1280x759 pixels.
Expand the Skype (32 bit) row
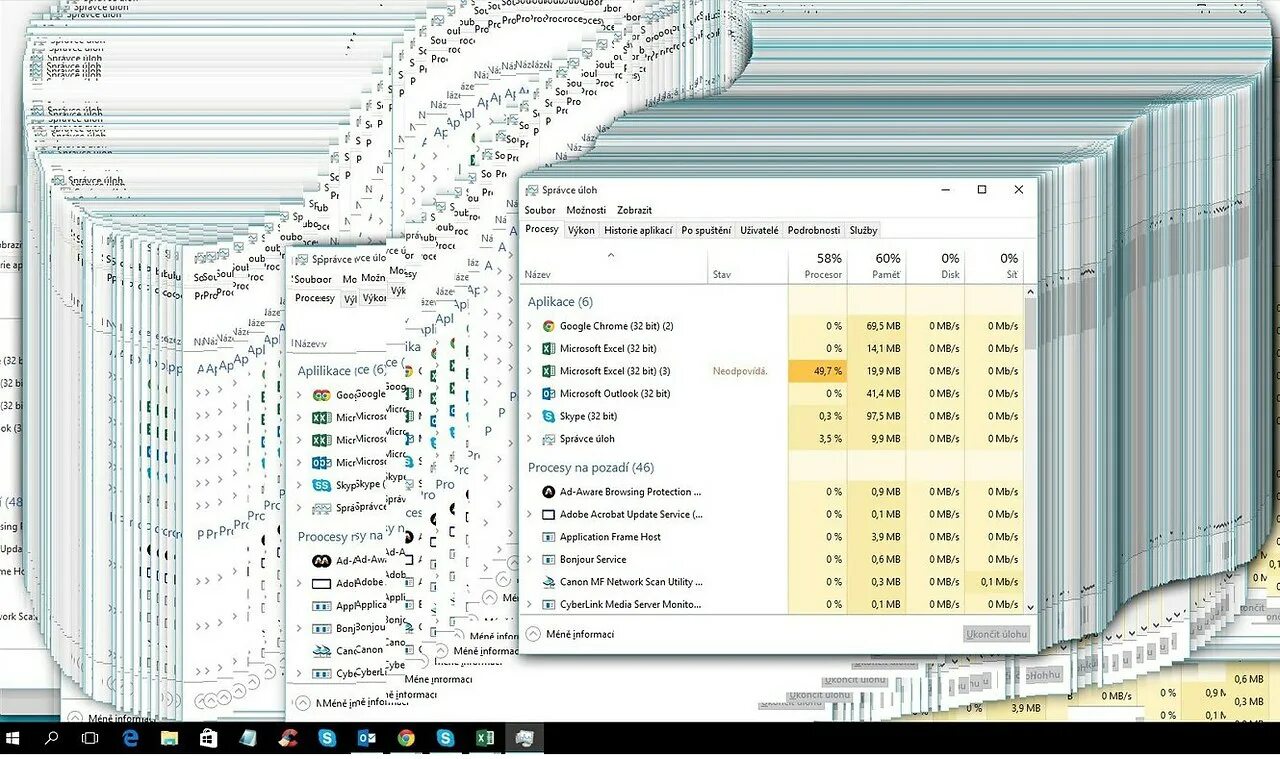tap(530, 416)
